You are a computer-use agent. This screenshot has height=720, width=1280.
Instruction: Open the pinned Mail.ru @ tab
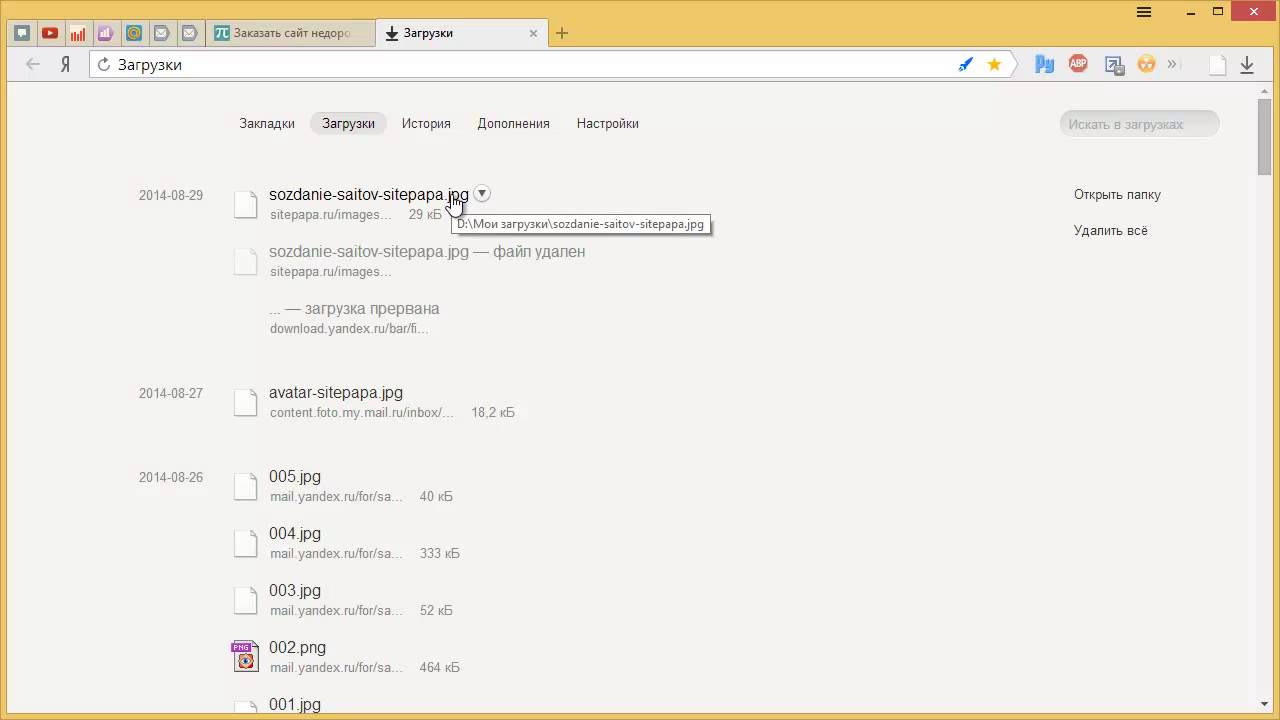pos(133,33)
